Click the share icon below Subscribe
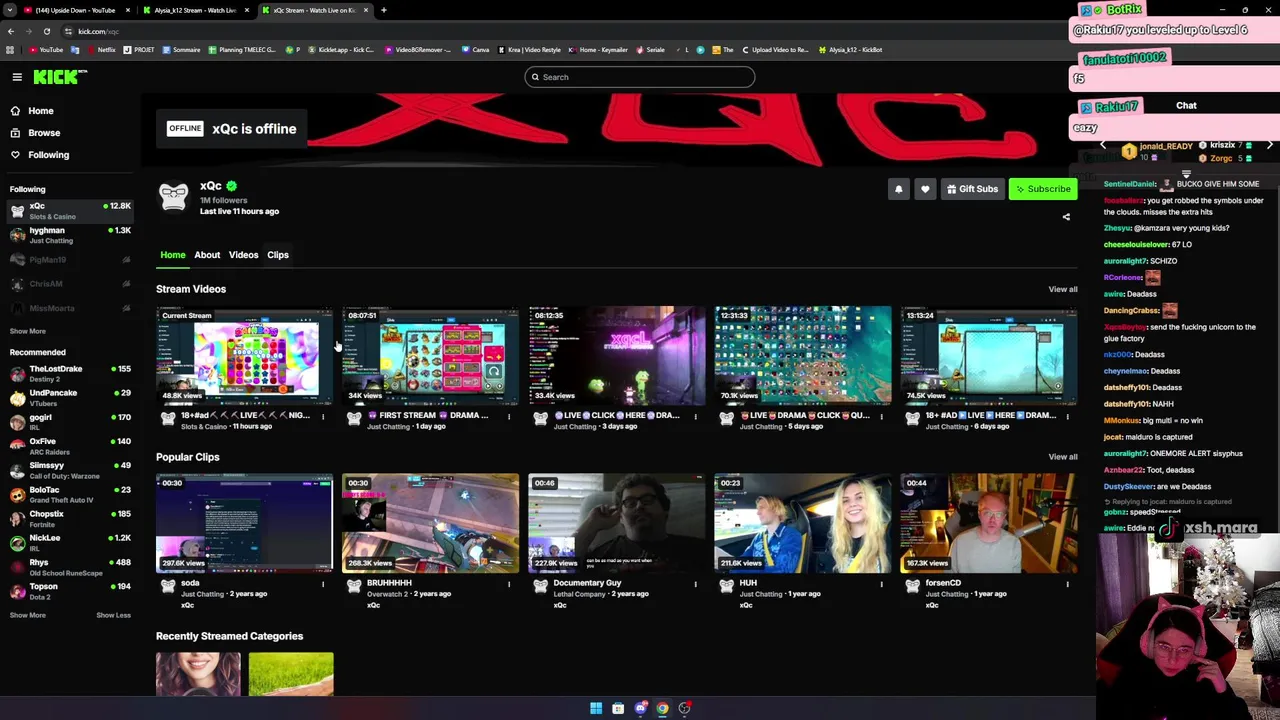The width and height of the screenshot is (1280, 720). pos(1066,217)
